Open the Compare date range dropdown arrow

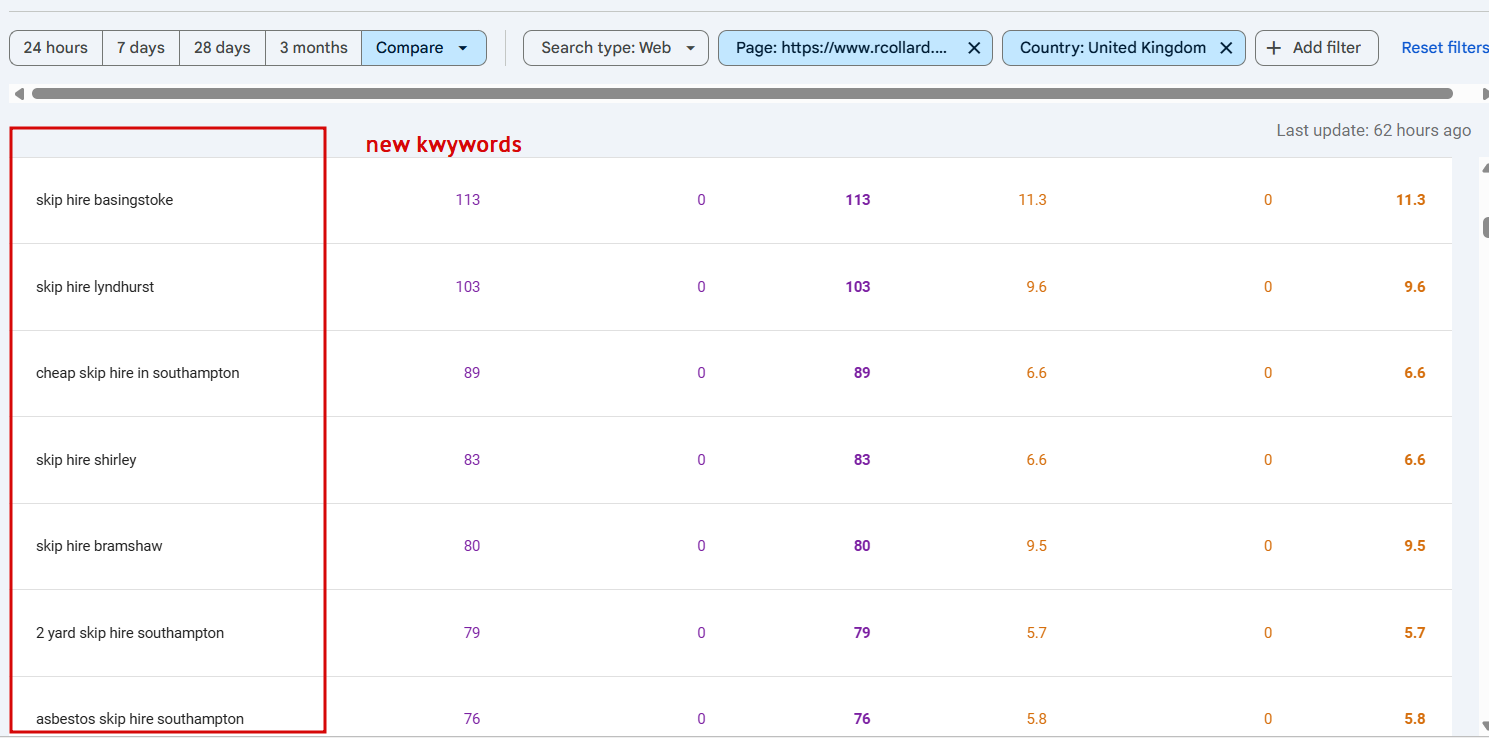(462, 48)
